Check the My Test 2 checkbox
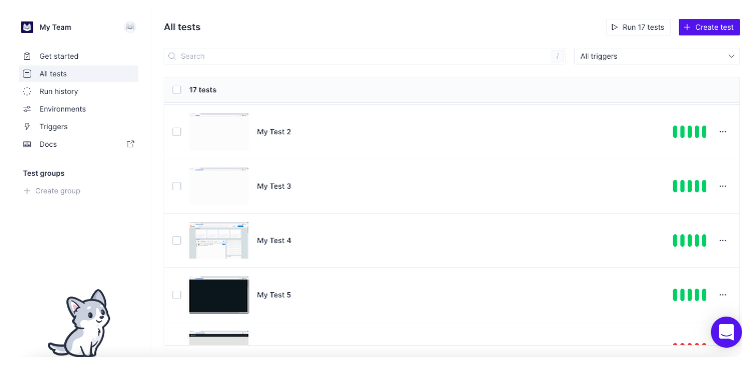Image resolution: width=750 pixels, height=371 pixels. pos(176,131)
